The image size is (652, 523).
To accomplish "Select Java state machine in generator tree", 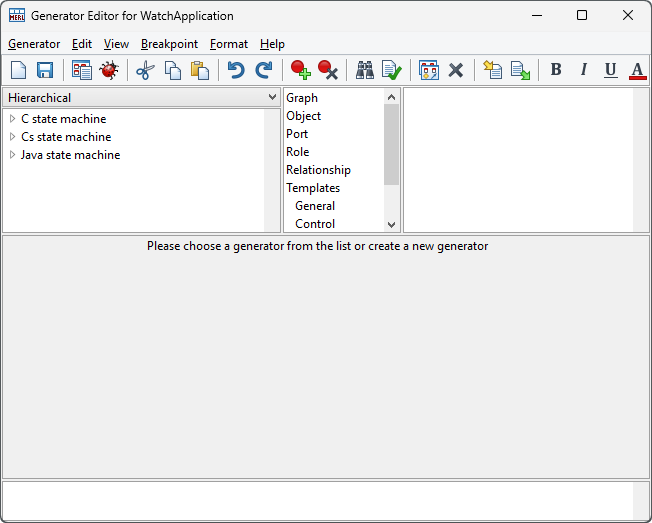I will (71, 155).
